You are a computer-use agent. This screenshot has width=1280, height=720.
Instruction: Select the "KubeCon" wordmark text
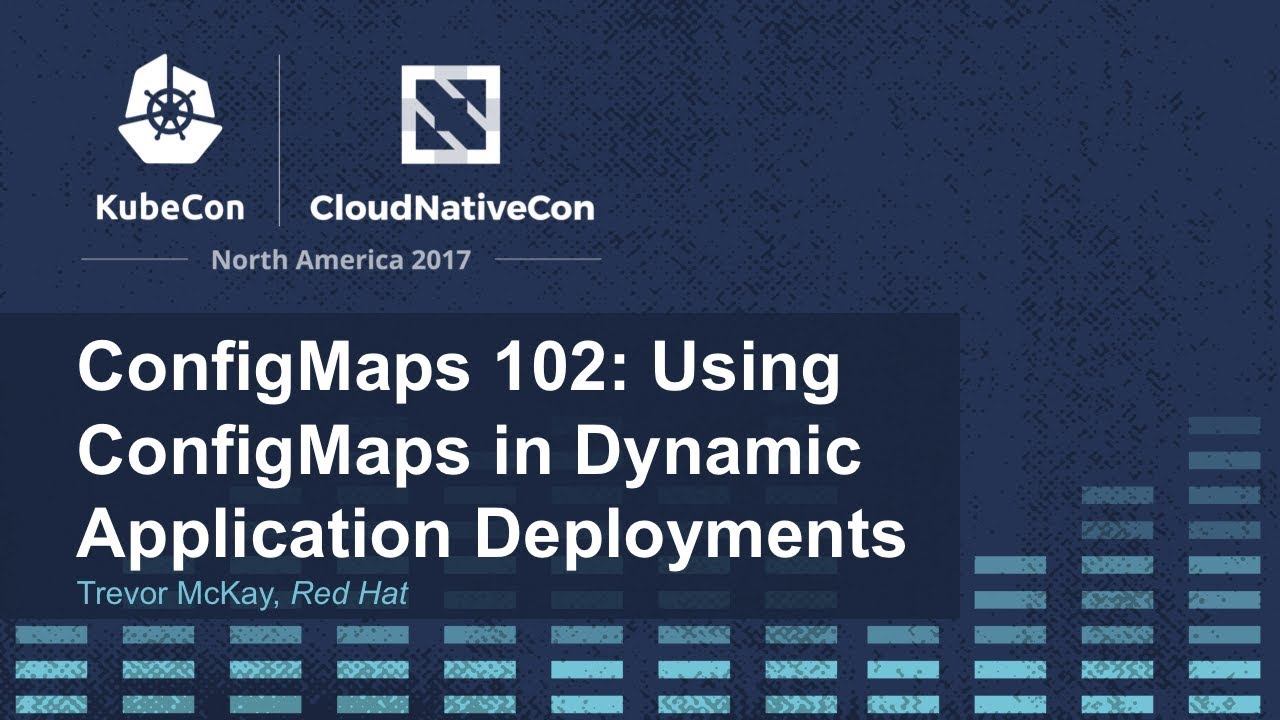[x=170, y=207]
